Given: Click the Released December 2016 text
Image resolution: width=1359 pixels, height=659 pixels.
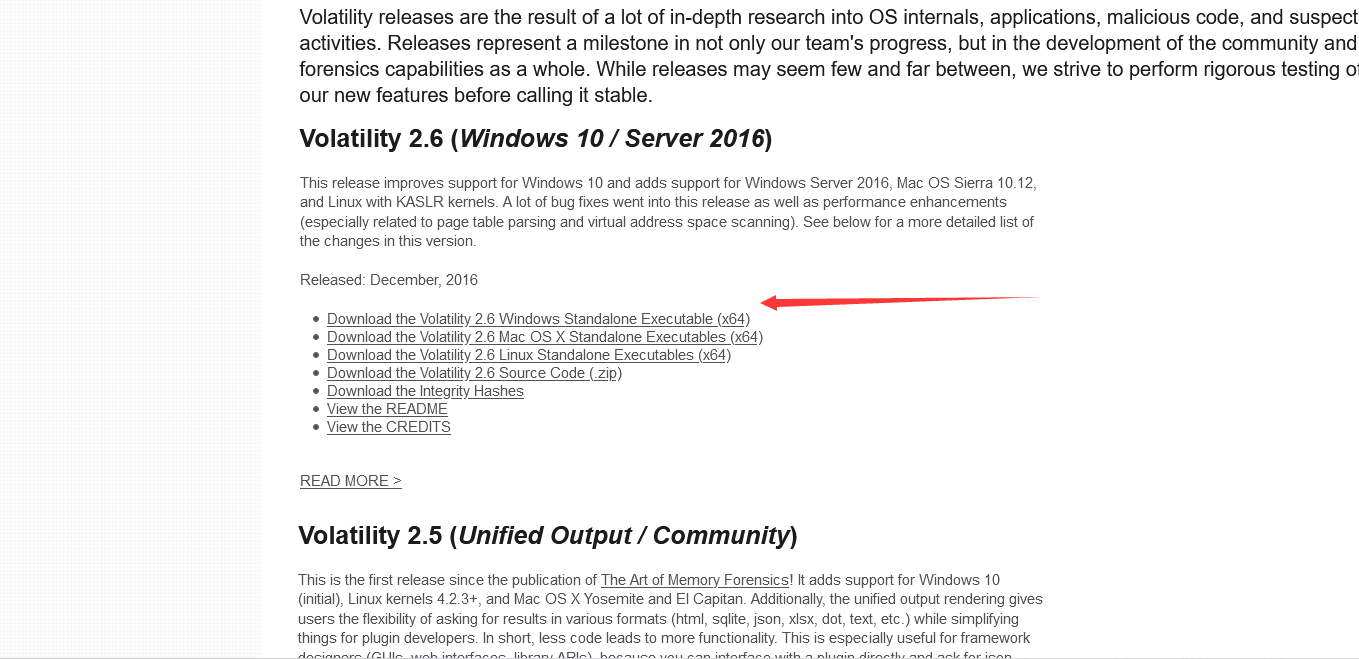Looking at the screenshot, I should (388, 280).
